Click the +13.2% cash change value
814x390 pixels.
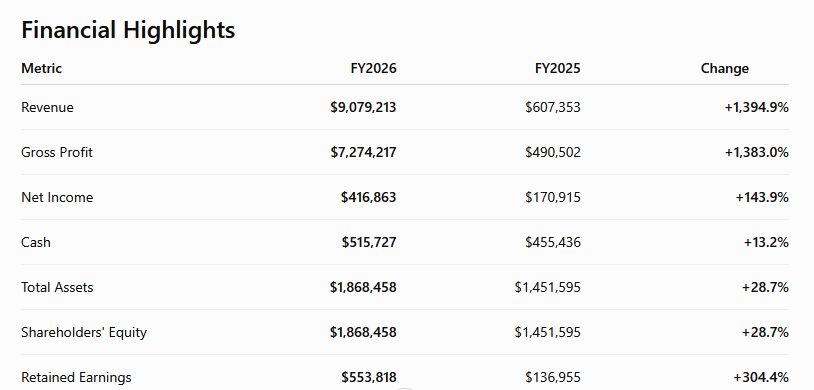[x=766, y=243]
